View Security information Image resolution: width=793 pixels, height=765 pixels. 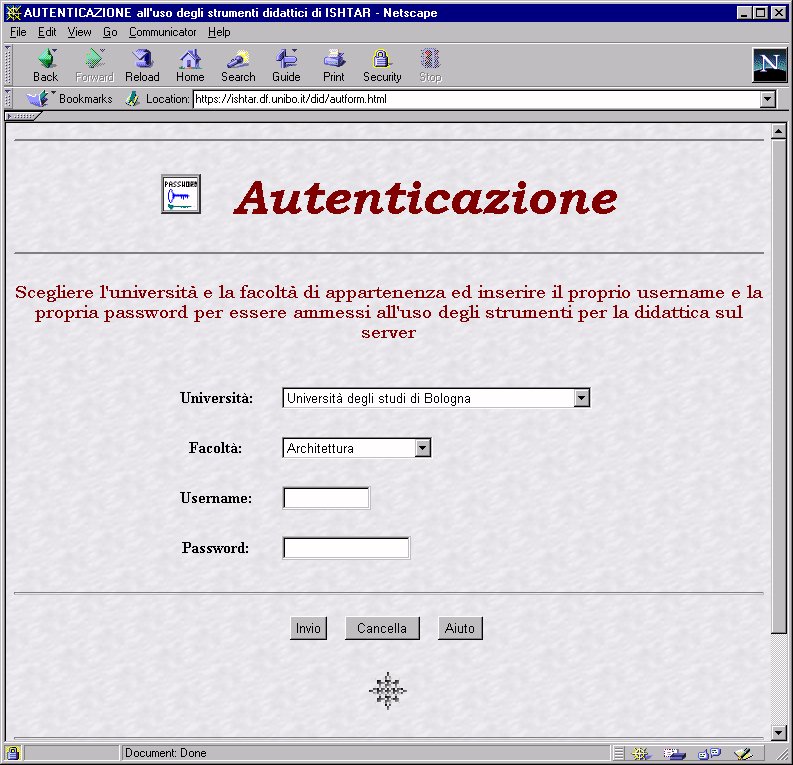coord(382,66)
